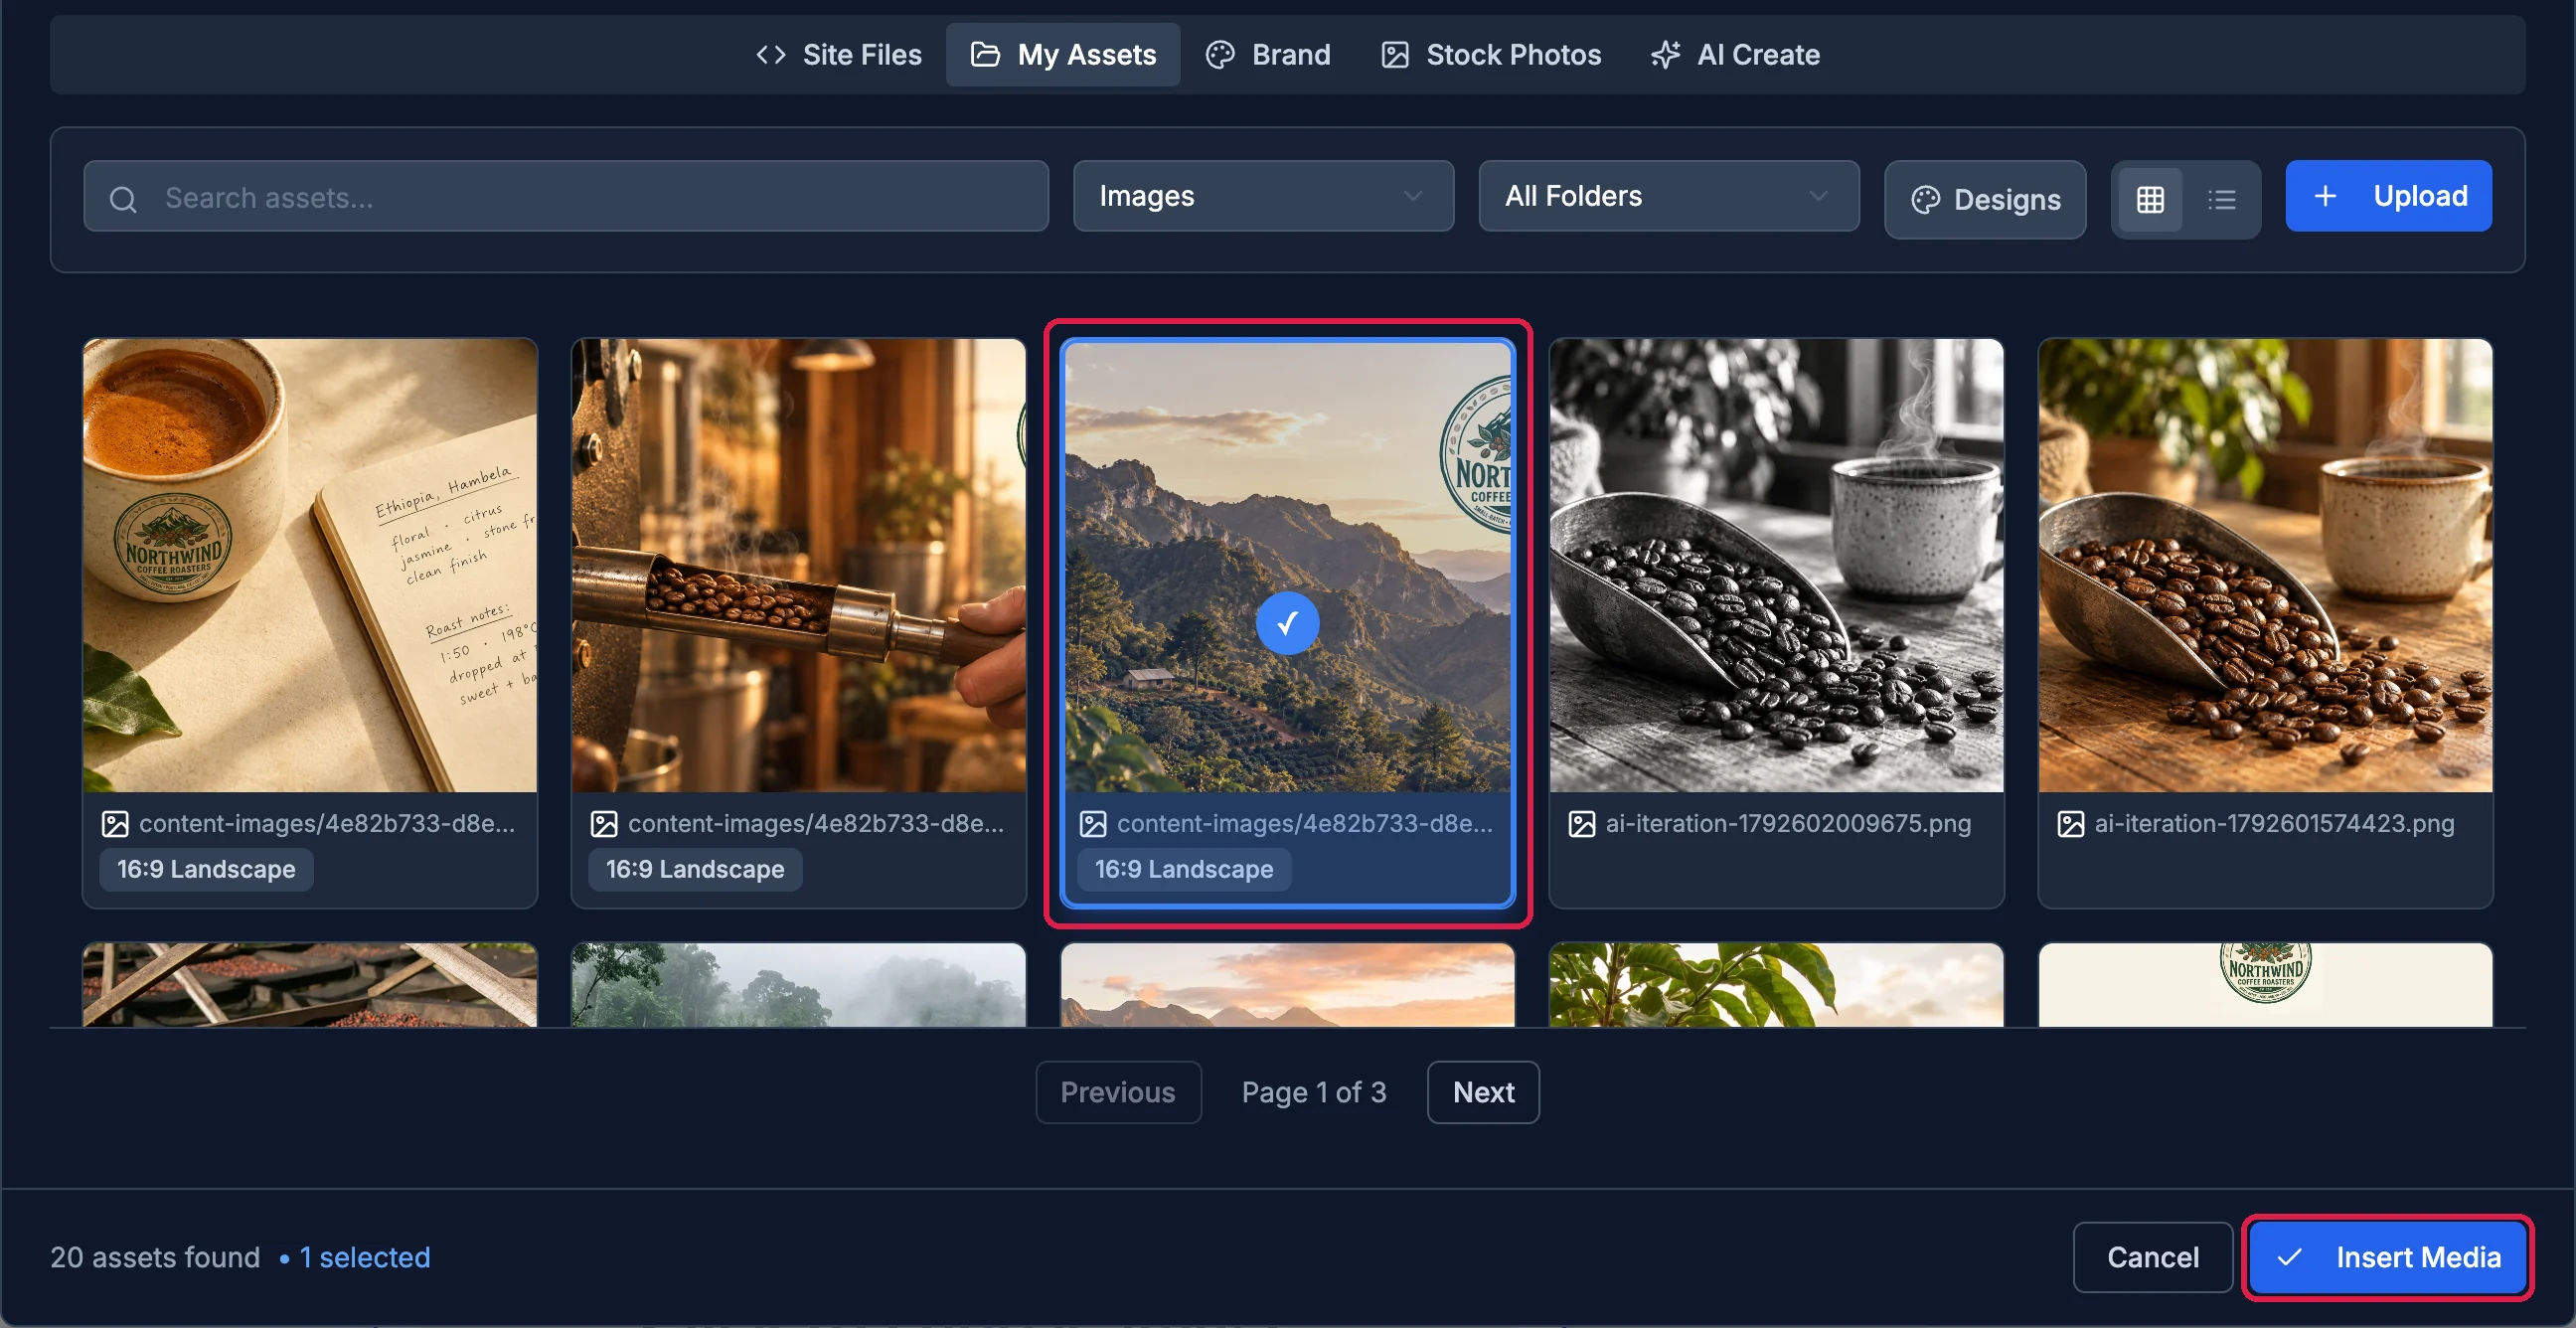Click 16:9 Landscape badge on notebook image card
2576x1328 pixels.
pyautogui.click(x=206, y=869)
